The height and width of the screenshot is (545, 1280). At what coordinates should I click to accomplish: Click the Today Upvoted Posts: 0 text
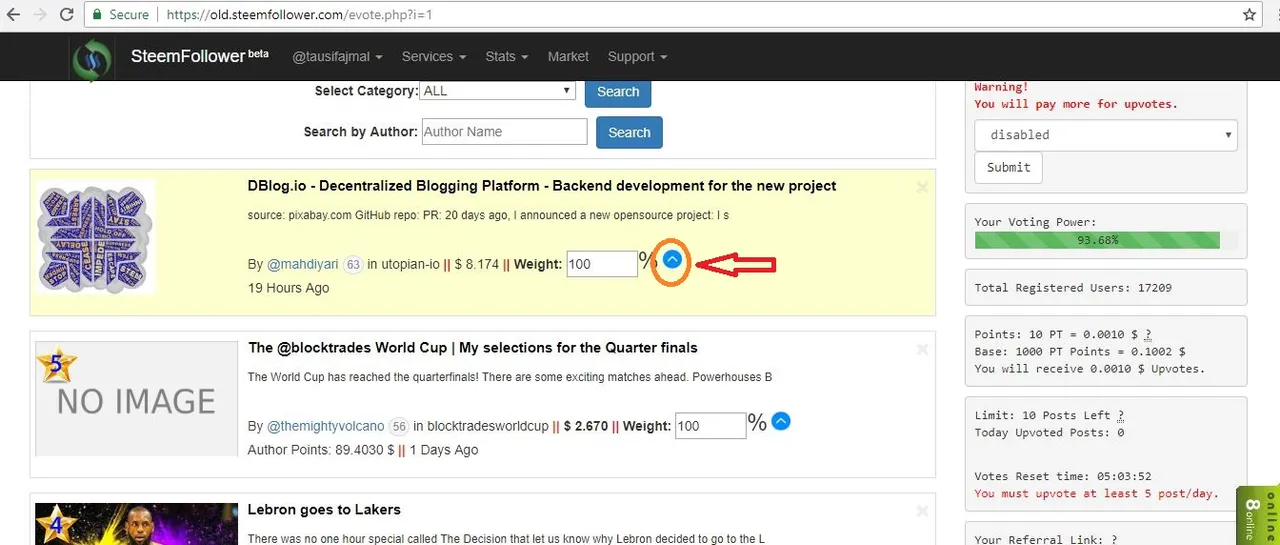tap(1049, 432)
